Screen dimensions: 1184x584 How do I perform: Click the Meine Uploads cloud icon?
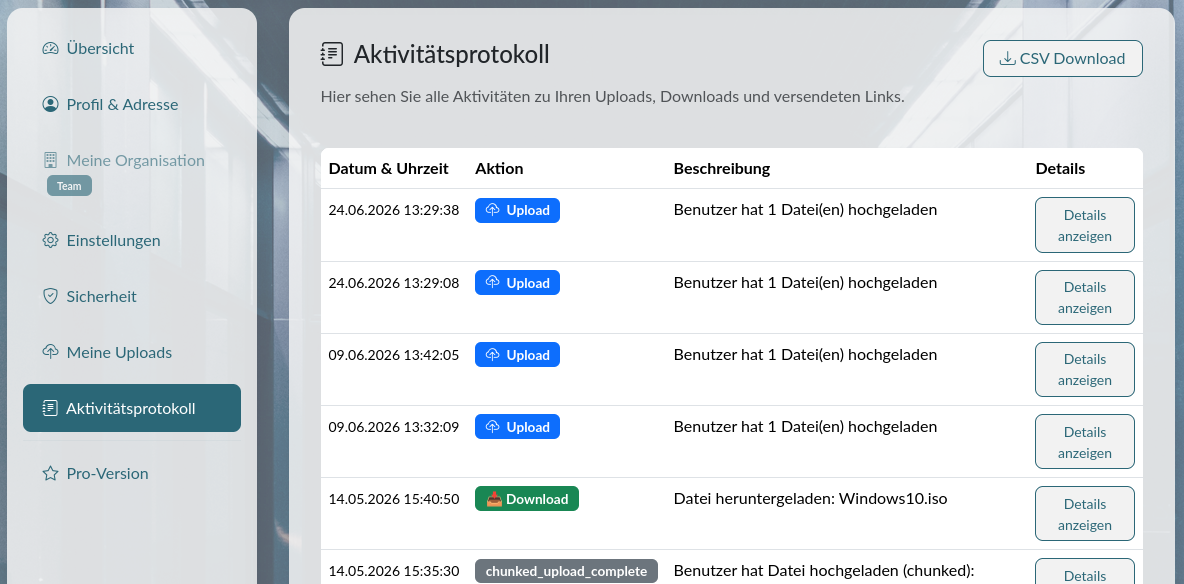click(x=51, y=353)
